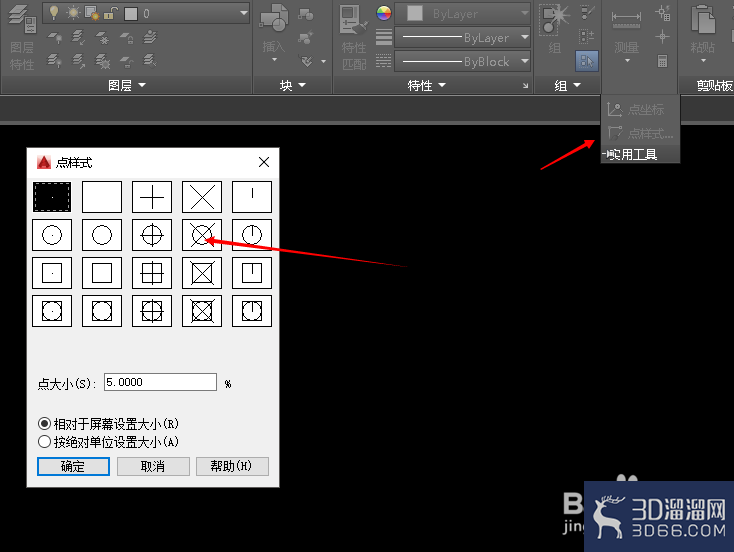
Task: Open the 点坐标 menu entry
Action: (x=636, y=110)
